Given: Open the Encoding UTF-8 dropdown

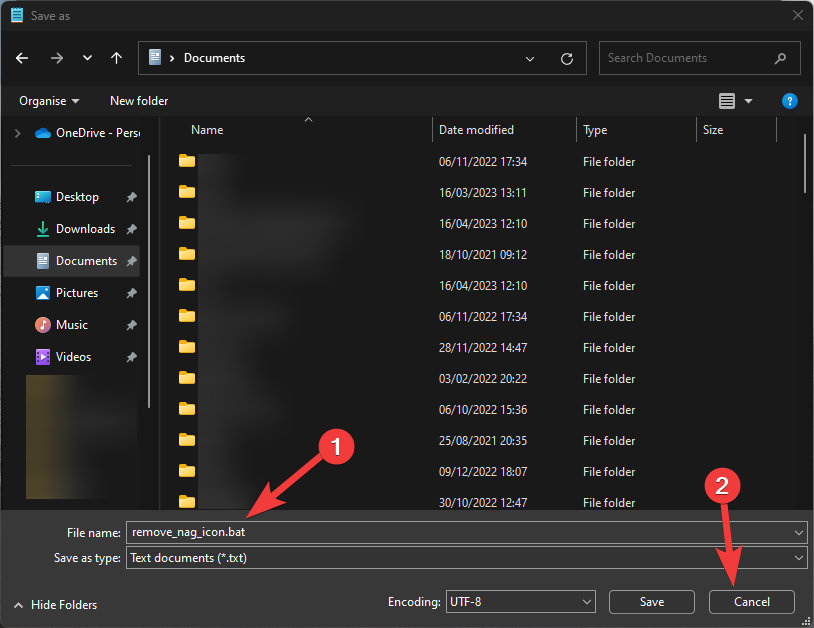Looking at the screenshot, I should pyautogui.click(x=586, y=602).
